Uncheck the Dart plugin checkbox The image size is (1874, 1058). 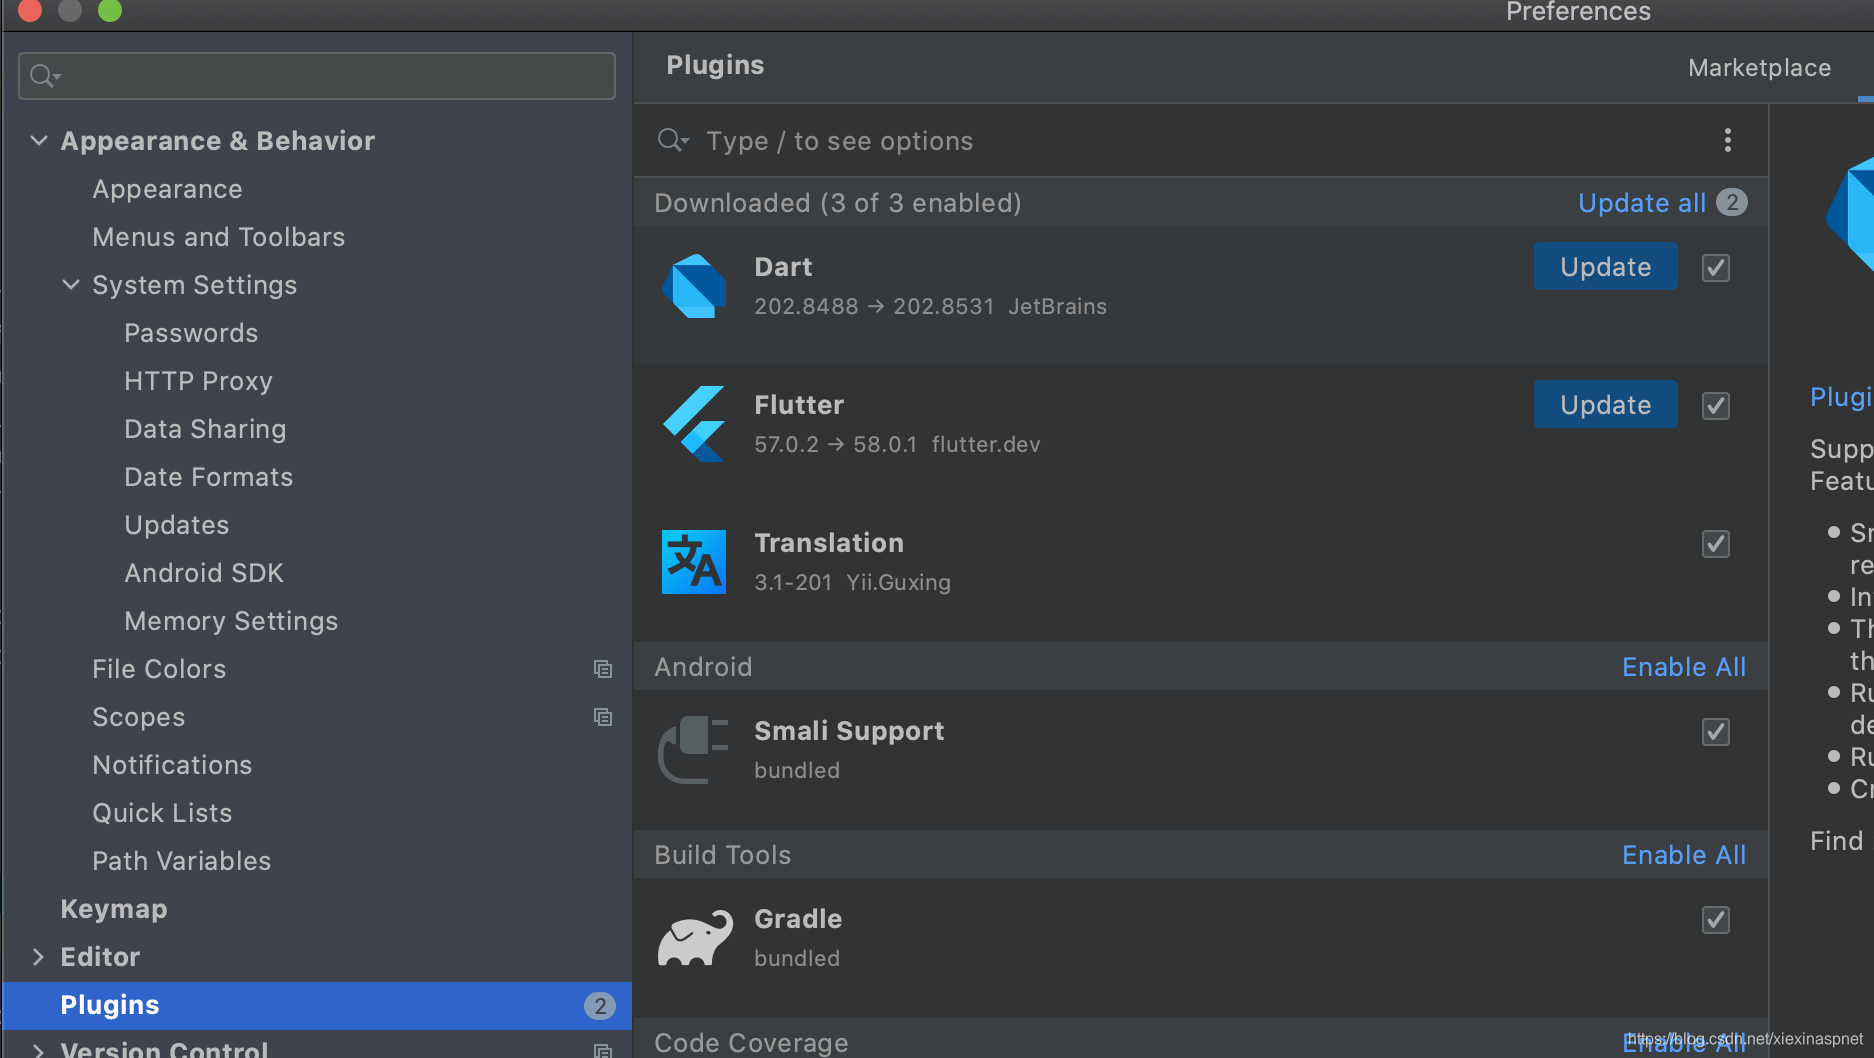point(1716,268)
